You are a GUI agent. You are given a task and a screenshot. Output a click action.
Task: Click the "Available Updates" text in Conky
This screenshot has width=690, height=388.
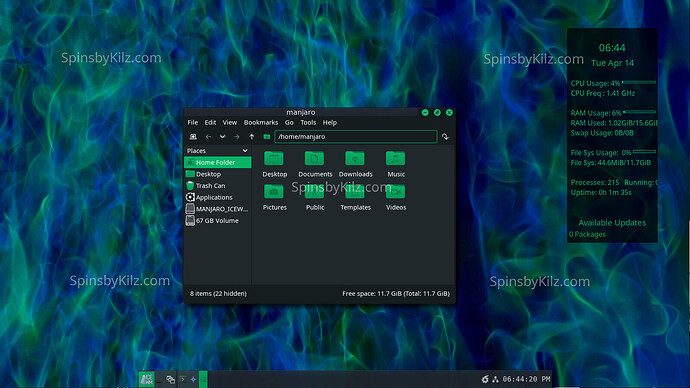[612, 223]
